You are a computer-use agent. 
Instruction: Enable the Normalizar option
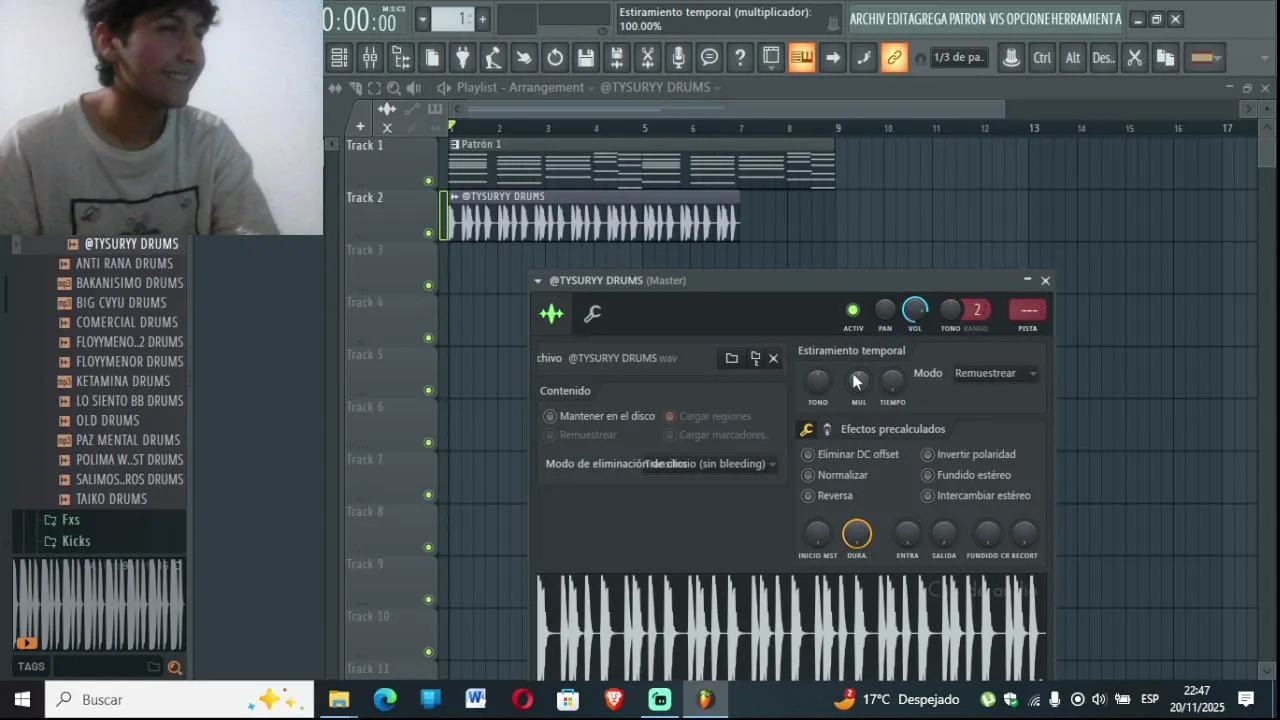(x=808, y=476)
